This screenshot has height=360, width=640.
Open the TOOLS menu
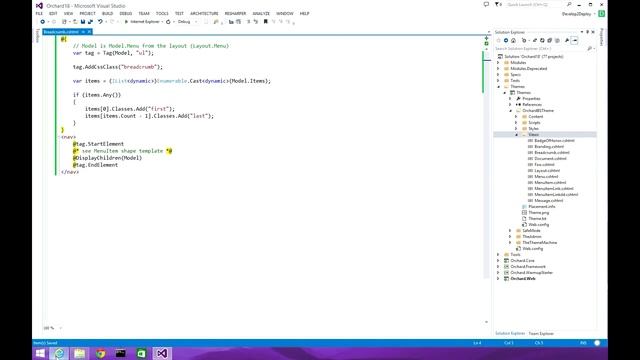click(x=162, y=13)
